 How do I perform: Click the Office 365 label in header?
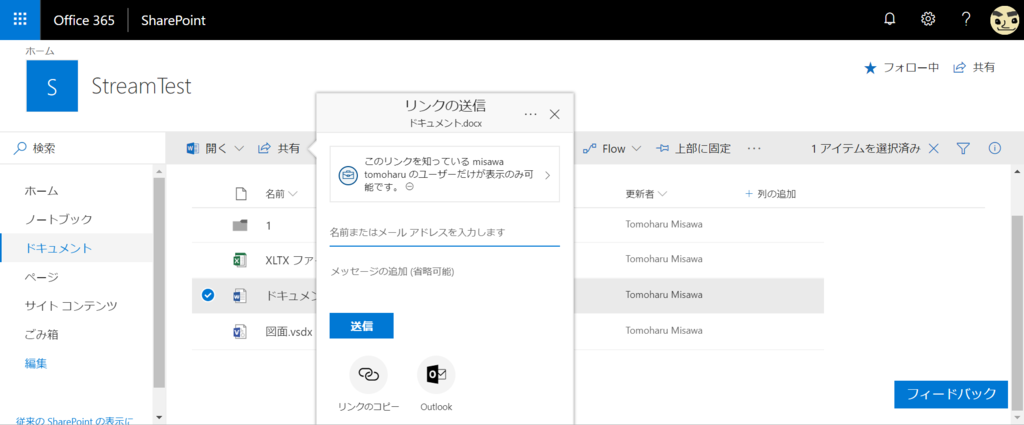pos(84,20)
